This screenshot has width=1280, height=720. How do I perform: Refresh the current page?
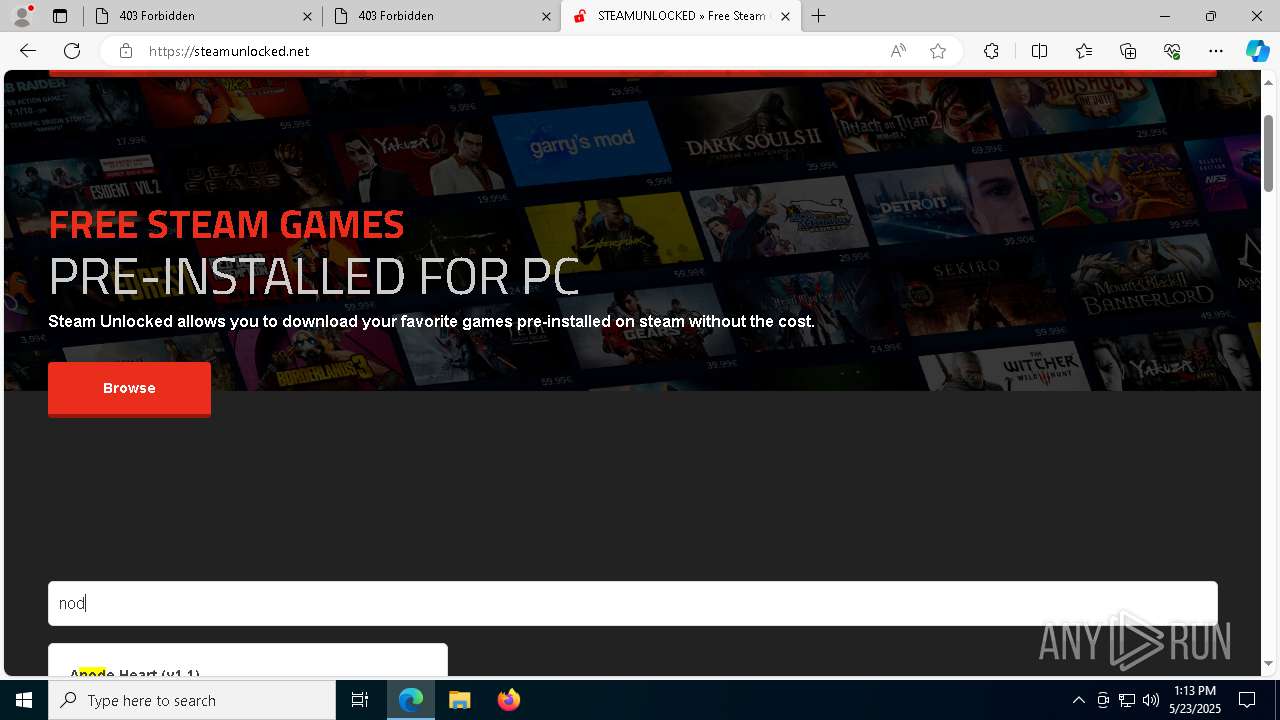click(72, 51)
